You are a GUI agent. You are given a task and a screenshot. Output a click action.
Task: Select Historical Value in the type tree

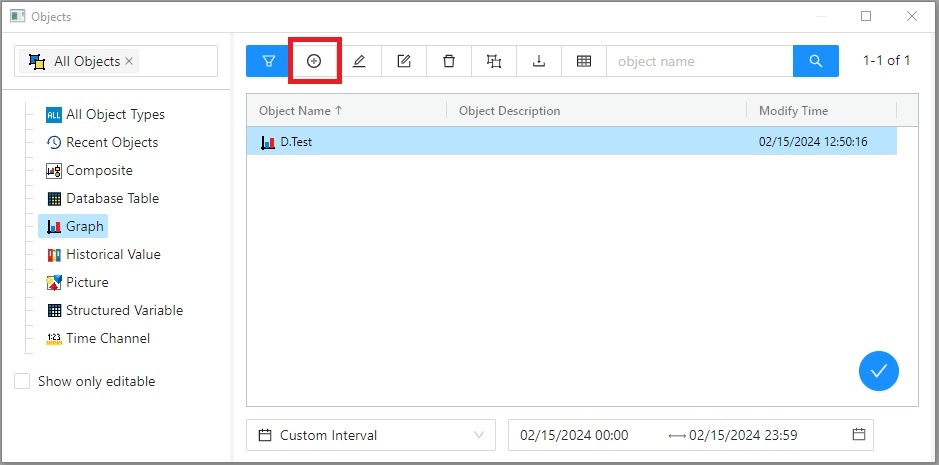pos(113,254)
